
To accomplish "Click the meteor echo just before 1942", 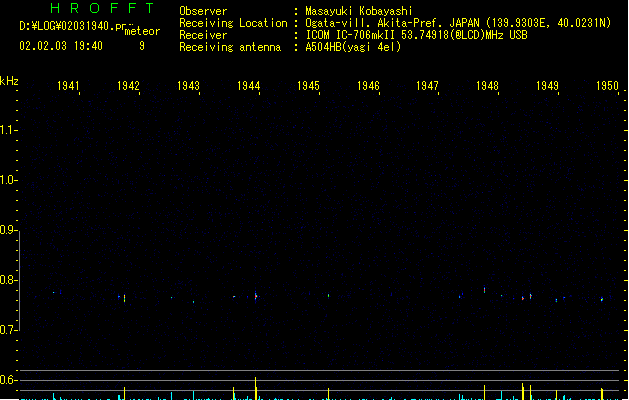I will point(124,298).
